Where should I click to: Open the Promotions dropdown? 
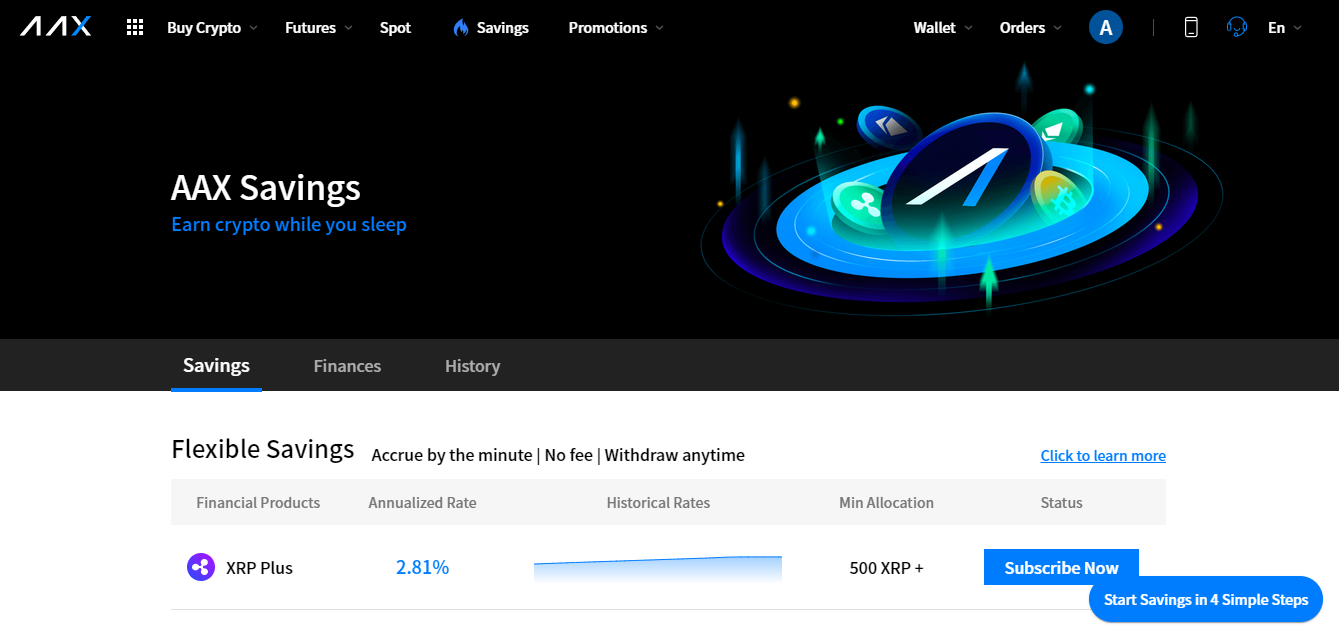click(615, 28)
